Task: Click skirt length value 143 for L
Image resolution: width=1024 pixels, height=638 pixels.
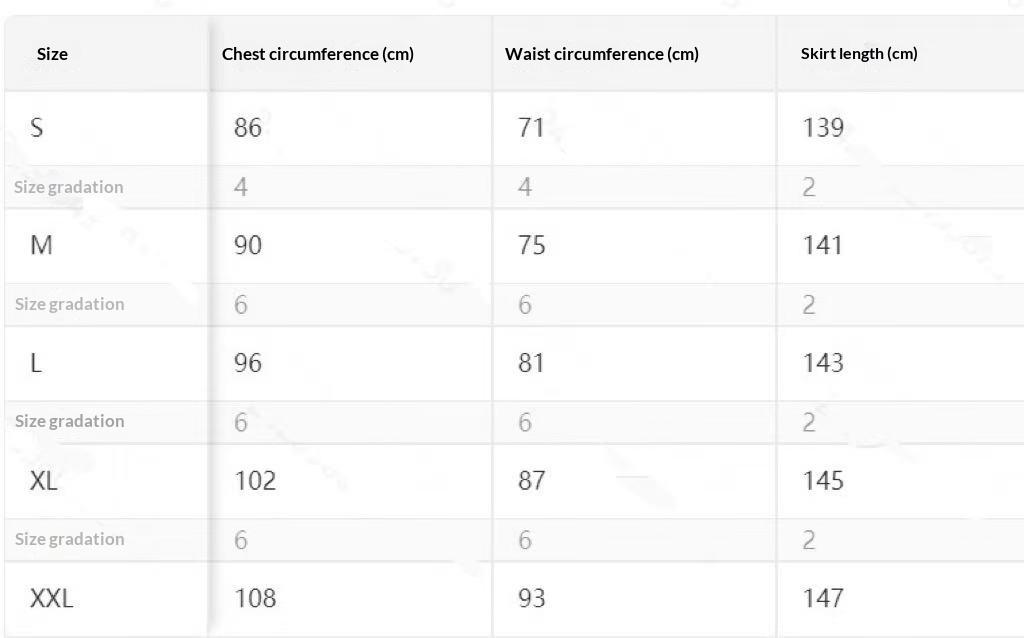Action: (823, 363)
